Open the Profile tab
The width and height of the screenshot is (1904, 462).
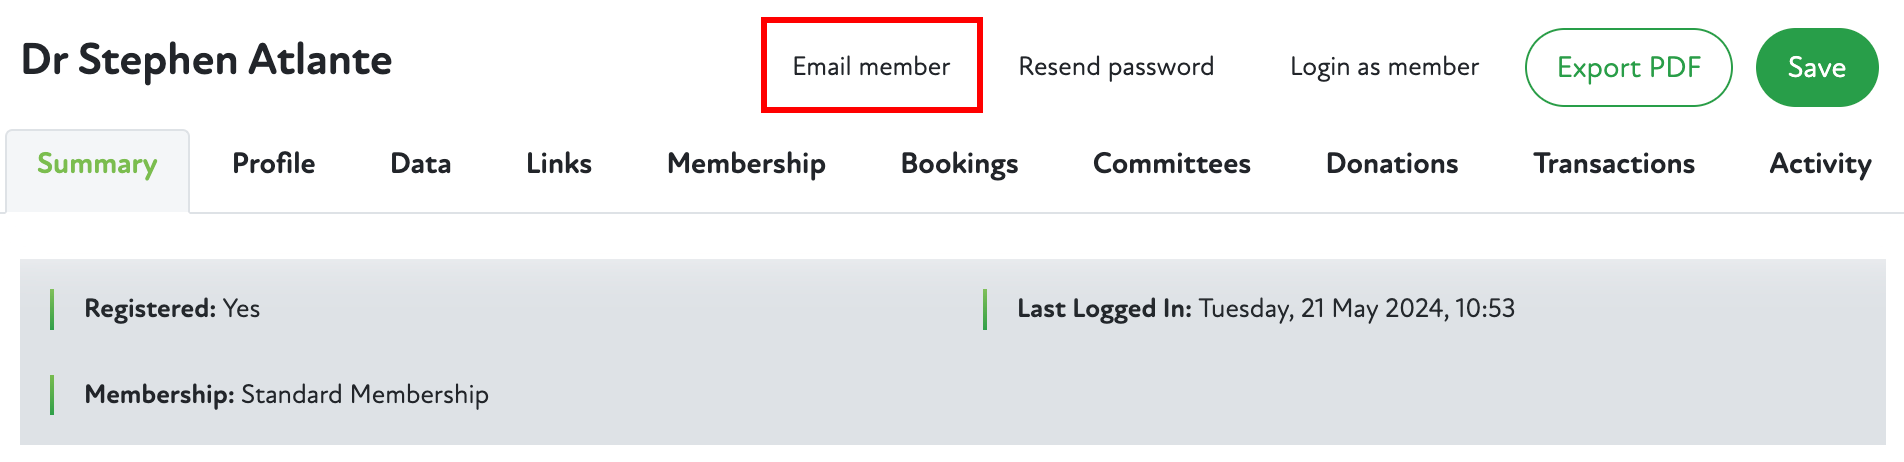pos(273,164)
